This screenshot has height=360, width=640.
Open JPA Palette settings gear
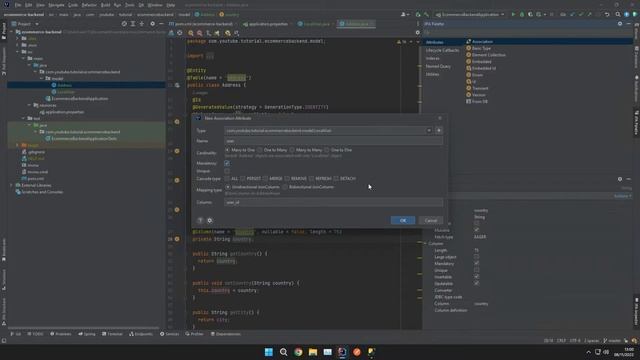620,24
